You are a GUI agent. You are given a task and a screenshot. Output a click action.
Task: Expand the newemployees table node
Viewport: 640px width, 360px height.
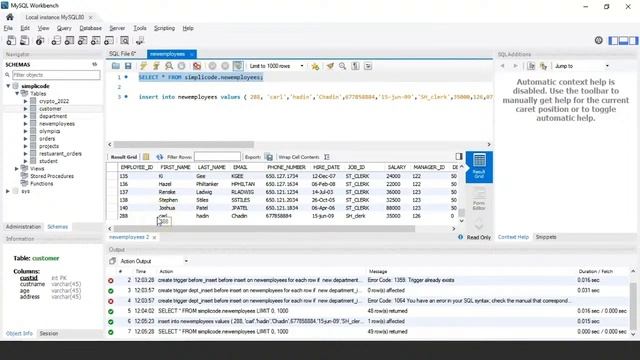pyautogui.click(x=25, y=124)
